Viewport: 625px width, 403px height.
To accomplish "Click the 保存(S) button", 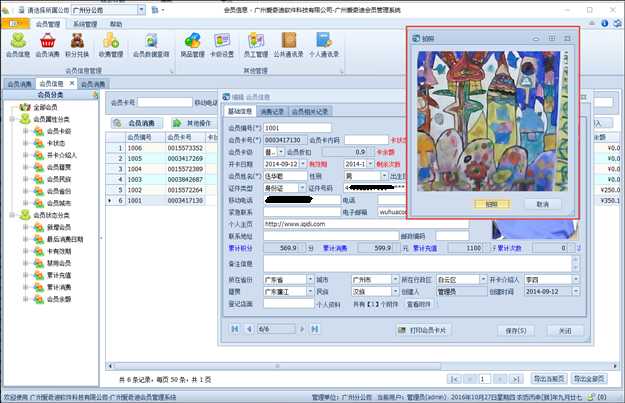I will click(516, 330).
